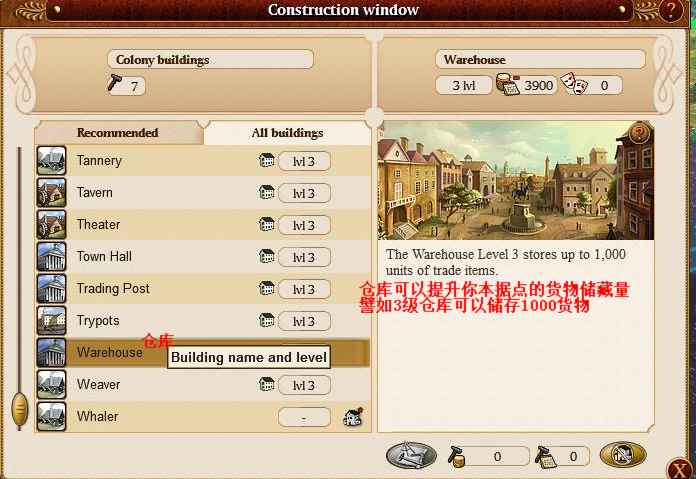Select the Tavern row name
696x479 pixels.
coord(95,193)
